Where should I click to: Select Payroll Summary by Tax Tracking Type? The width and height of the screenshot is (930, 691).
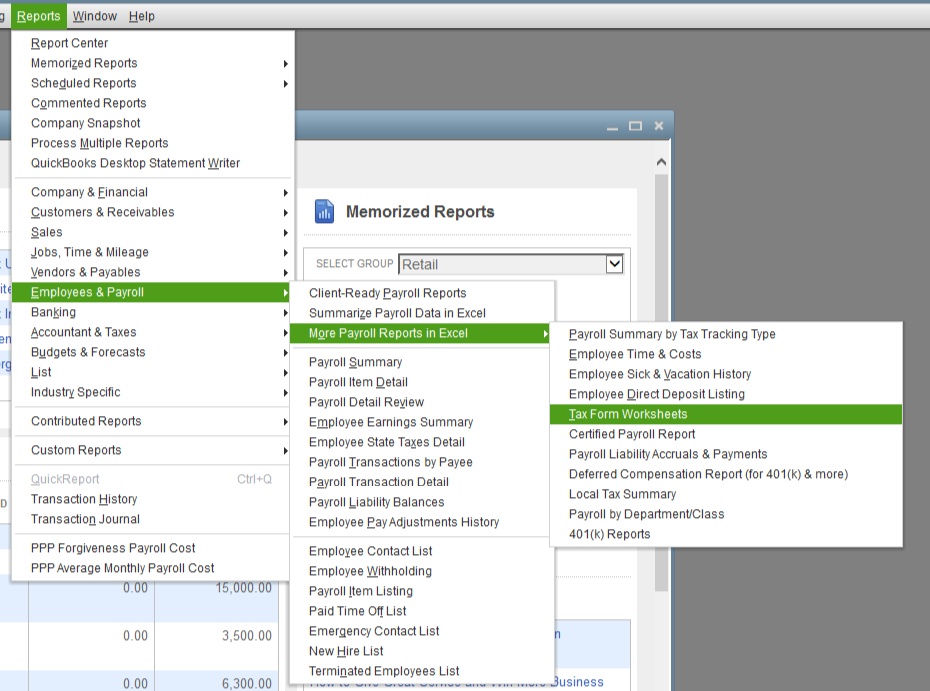click(726, 335)
